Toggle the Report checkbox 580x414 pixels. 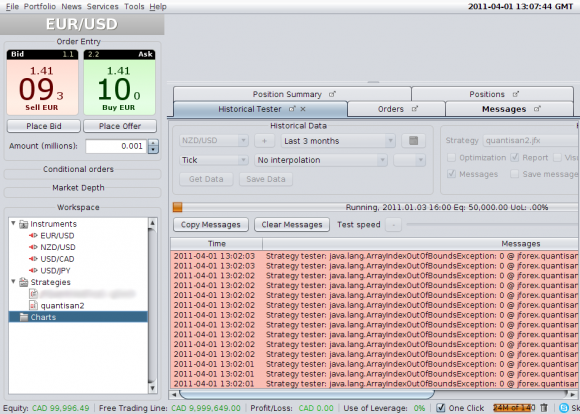(x=515, y=158)
